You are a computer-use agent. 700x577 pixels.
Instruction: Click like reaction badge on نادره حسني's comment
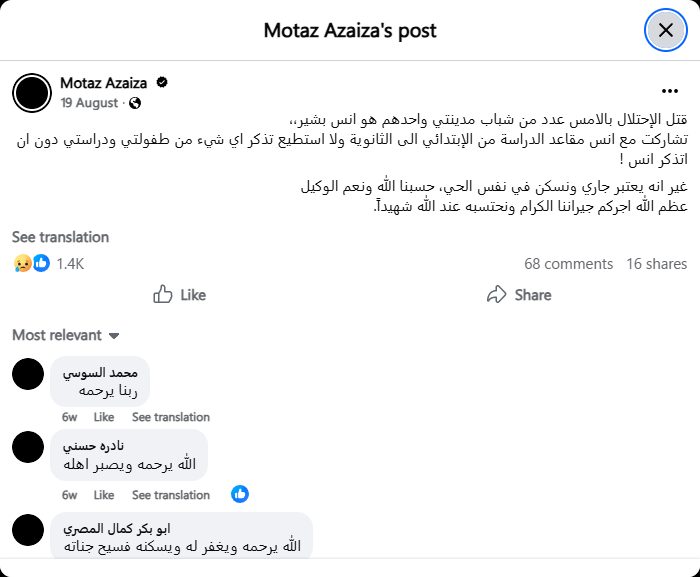[x=240, y=494]
